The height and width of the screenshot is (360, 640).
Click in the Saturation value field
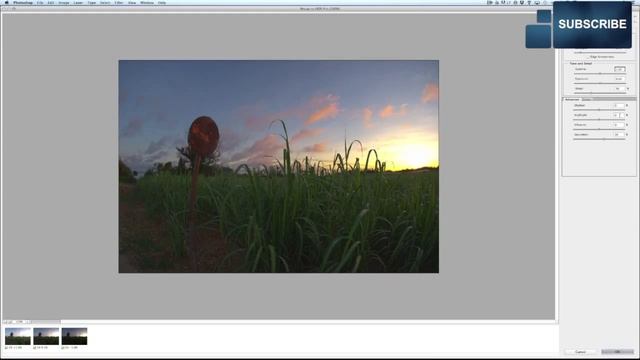pyautogui.click(x=619, y=134)
